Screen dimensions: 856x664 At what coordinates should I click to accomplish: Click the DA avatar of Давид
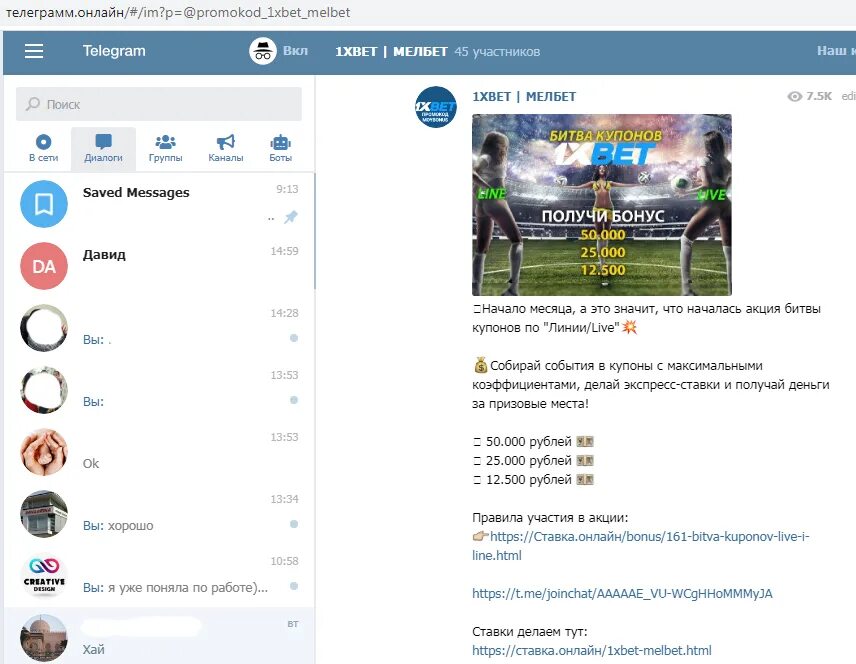coord(44,266)
